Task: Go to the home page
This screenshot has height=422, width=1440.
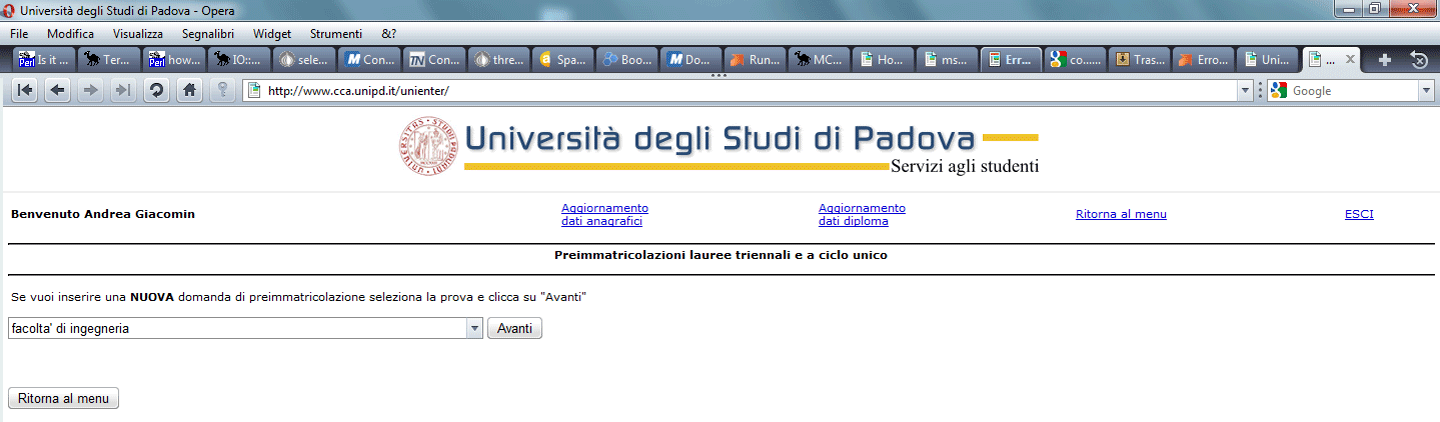Action: pos(188,90)
